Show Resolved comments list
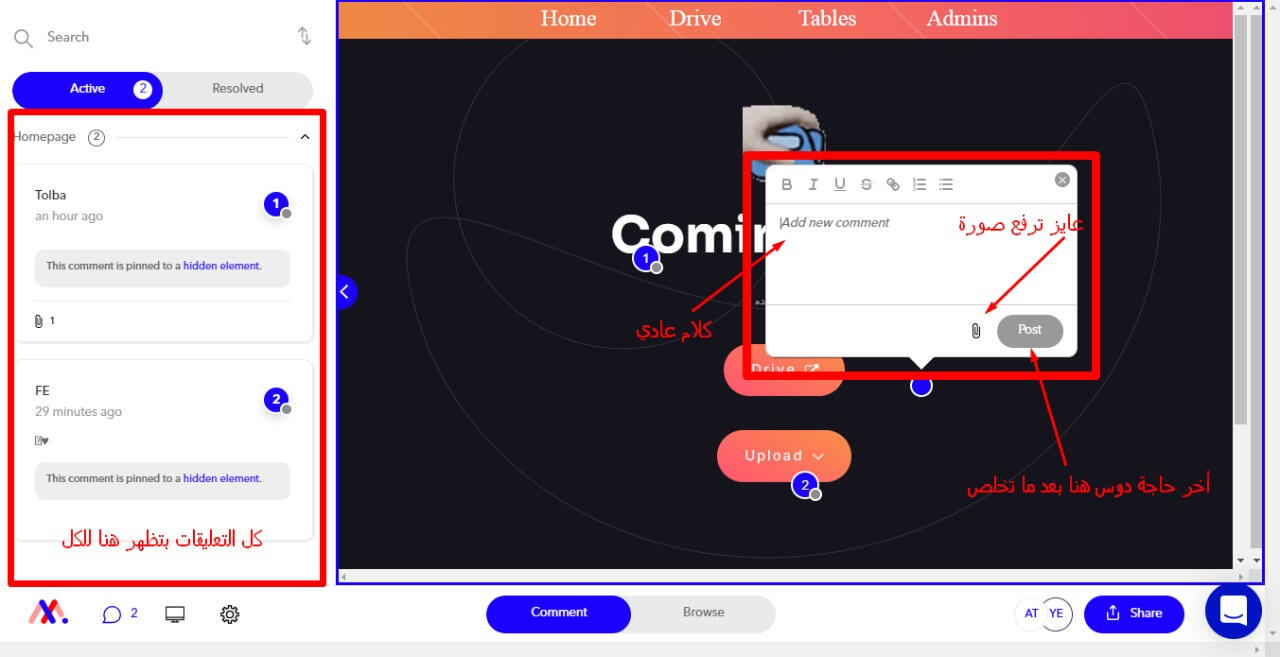This screenshot has width=1280, height=657. coord(238,89)
